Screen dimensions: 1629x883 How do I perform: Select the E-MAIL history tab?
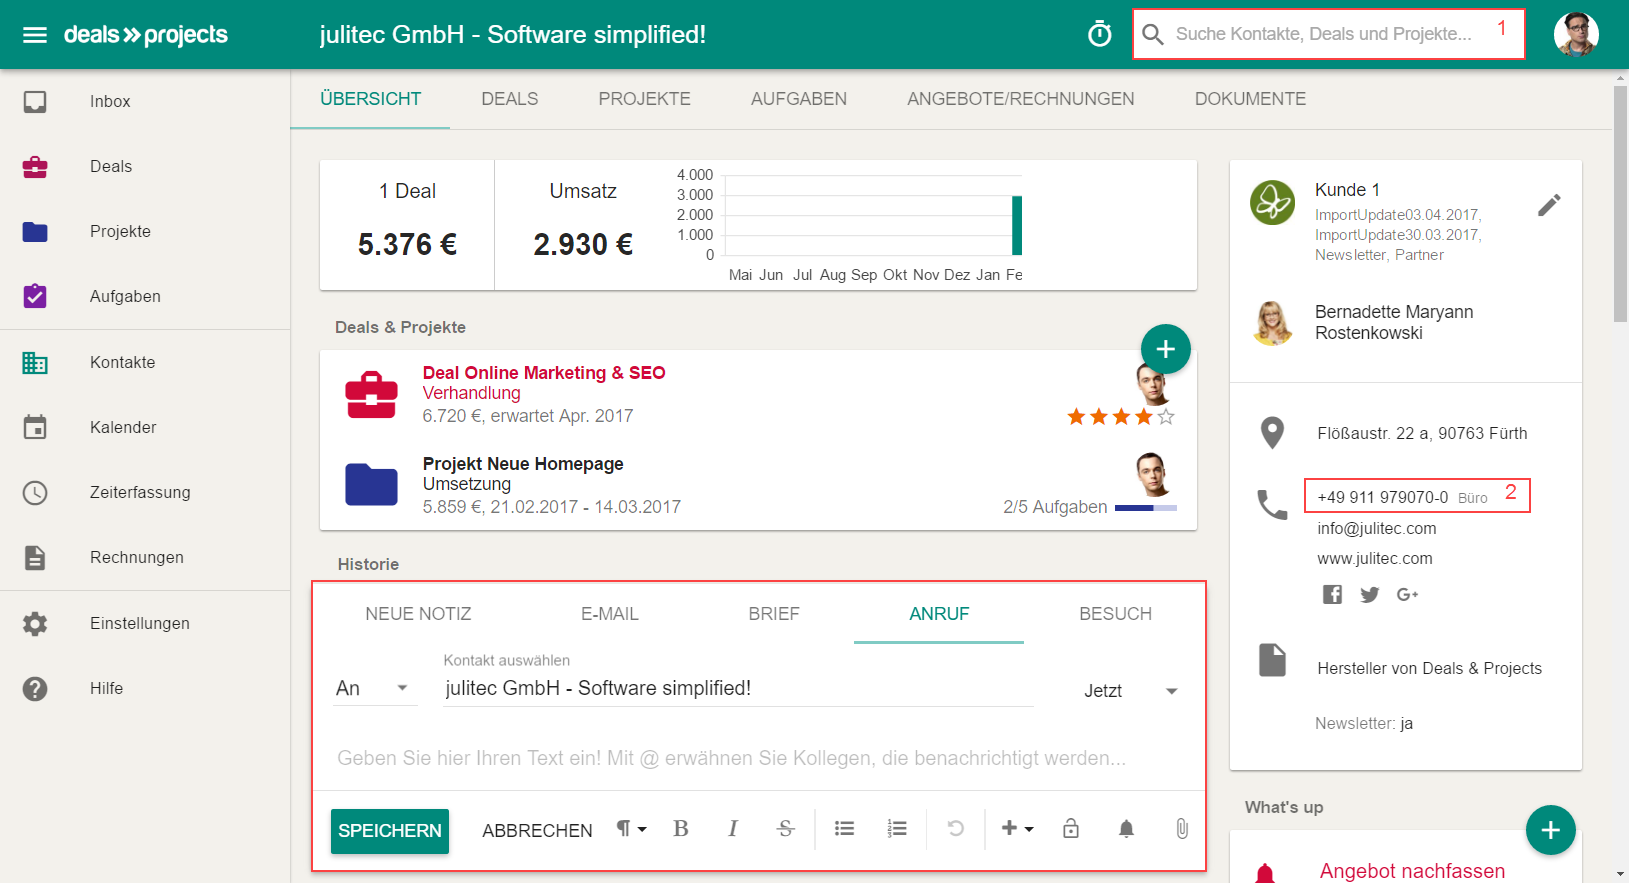pyautogui.click(x=610, y=614)
